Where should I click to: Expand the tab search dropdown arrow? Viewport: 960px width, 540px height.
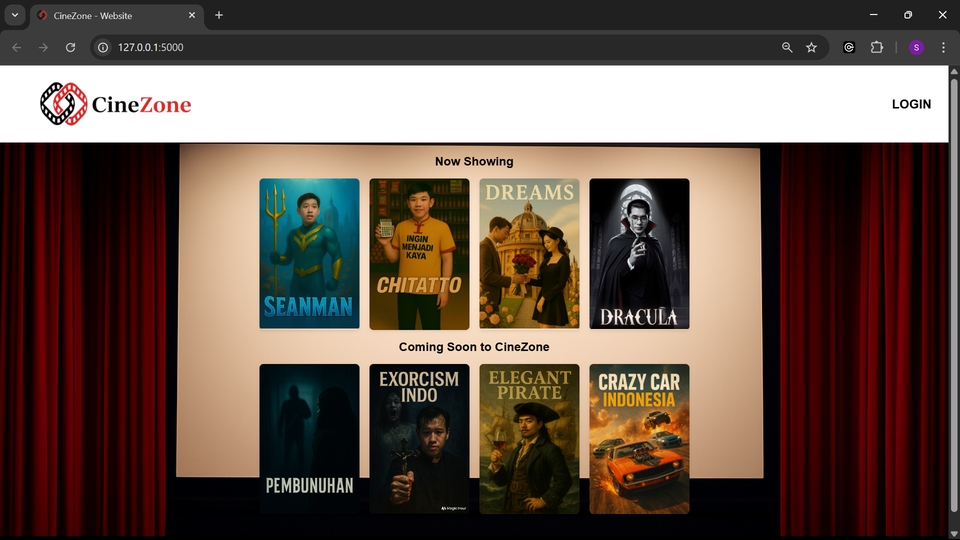point(14,15)
